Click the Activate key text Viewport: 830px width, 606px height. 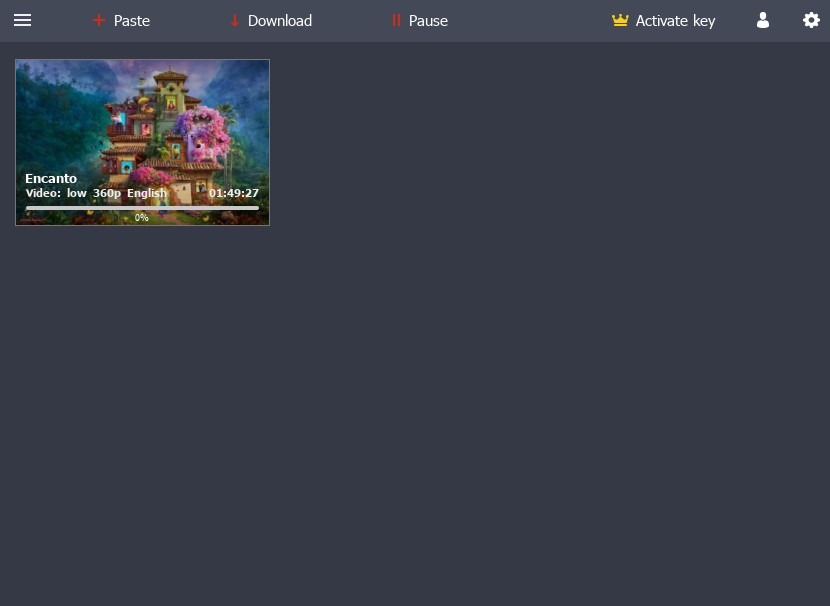pos(675,21)
